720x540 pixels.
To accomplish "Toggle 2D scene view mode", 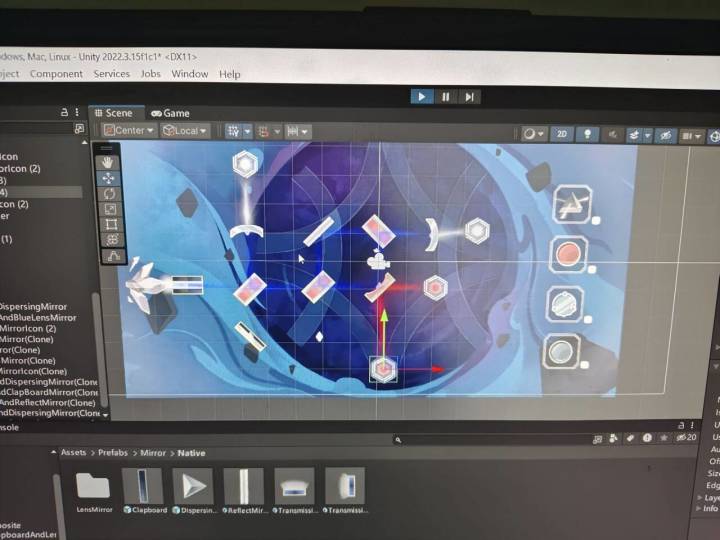I will pyautogui.click(x=562, y=134).
